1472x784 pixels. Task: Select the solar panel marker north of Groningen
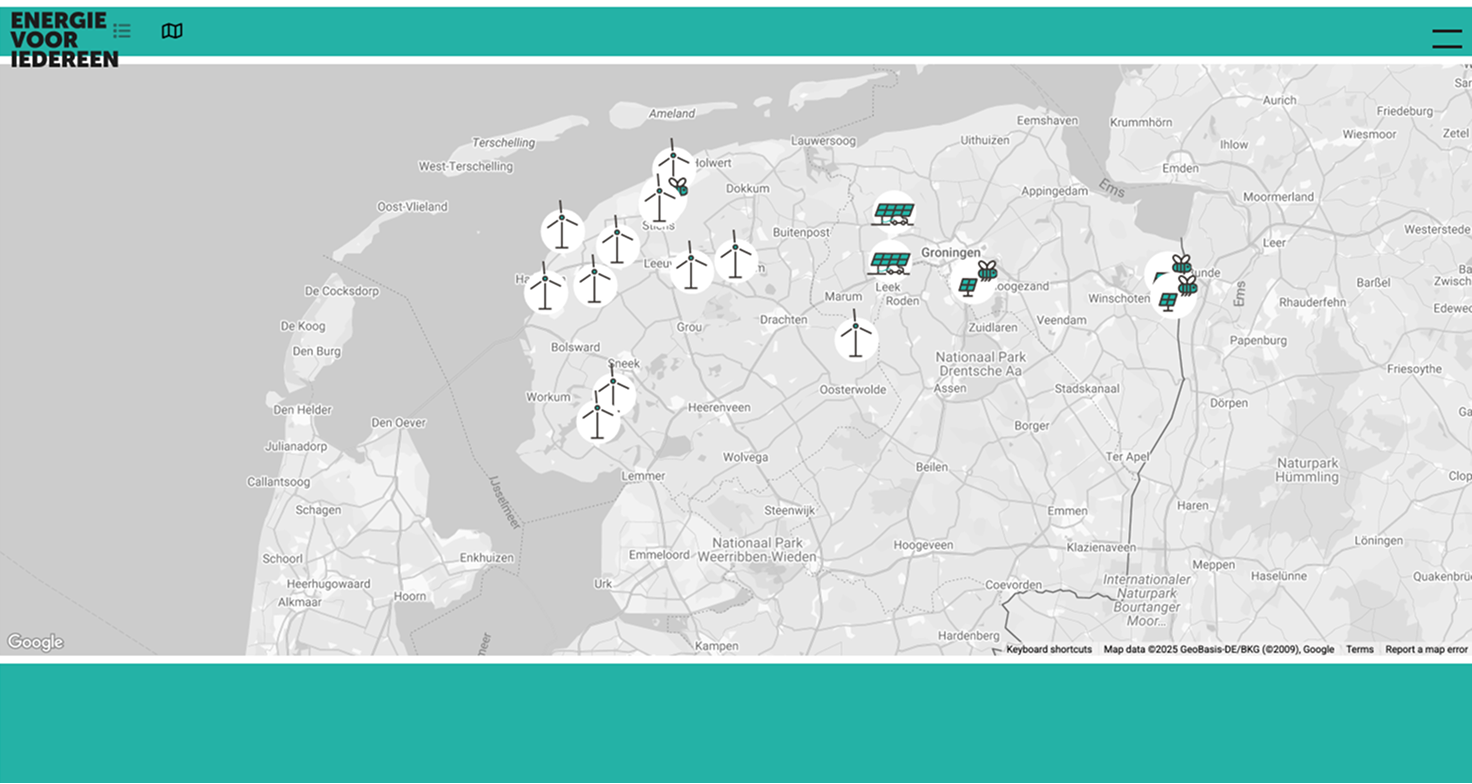click(x=893, y=212)
